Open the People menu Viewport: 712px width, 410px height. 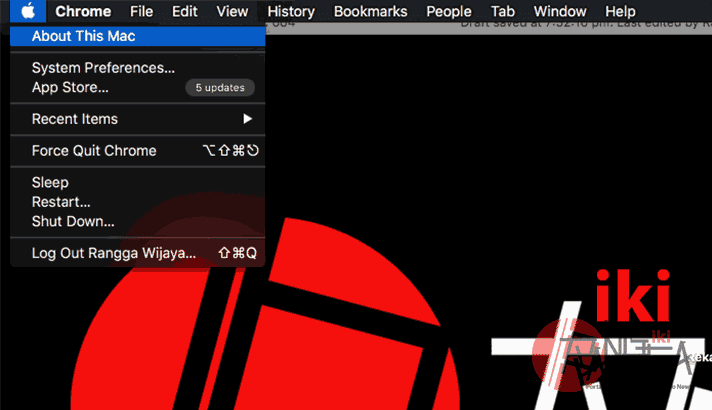point(449,11)
